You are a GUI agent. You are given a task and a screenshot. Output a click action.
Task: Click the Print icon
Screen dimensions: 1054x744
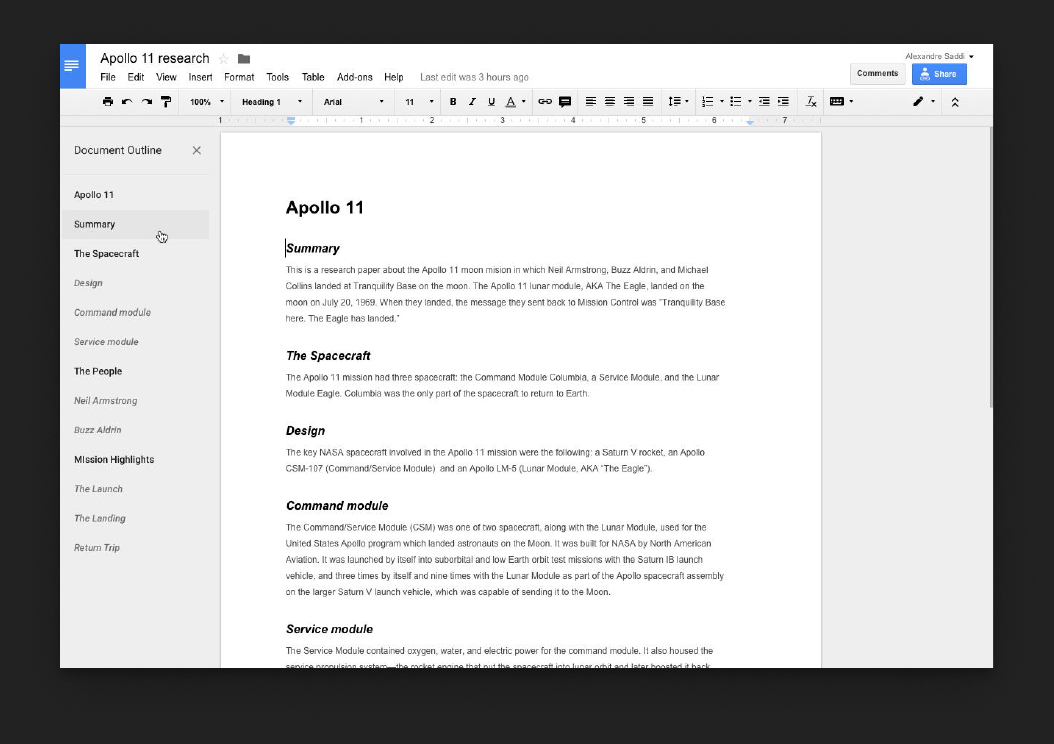pos(108,101)
